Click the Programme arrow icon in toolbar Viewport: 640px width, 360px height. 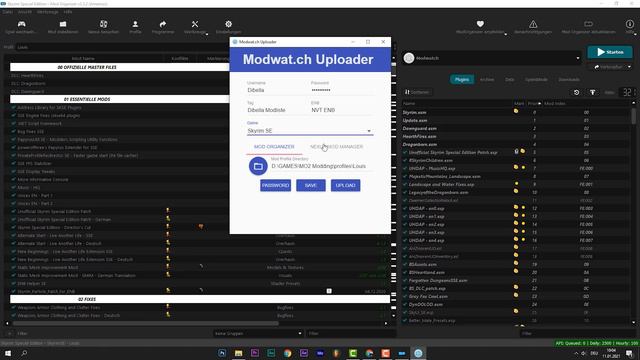pyautogui.click(x=163, y=24)
